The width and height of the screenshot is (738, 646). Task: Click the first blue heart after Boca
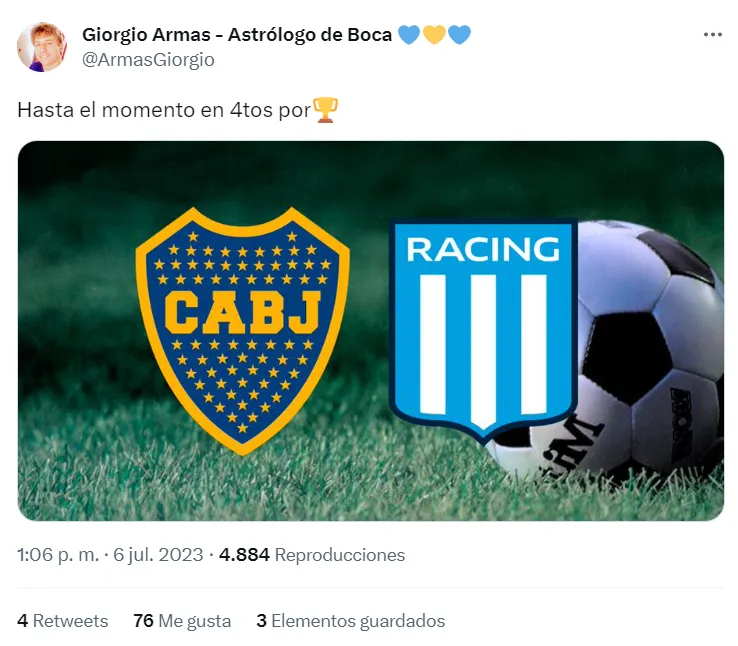tap(409, 35)
